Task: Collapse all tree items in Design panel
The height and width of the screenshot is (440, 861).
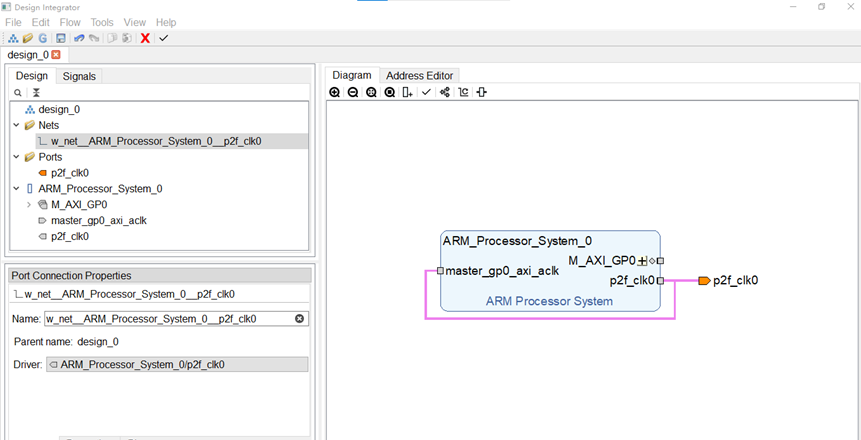Action: 36,93
